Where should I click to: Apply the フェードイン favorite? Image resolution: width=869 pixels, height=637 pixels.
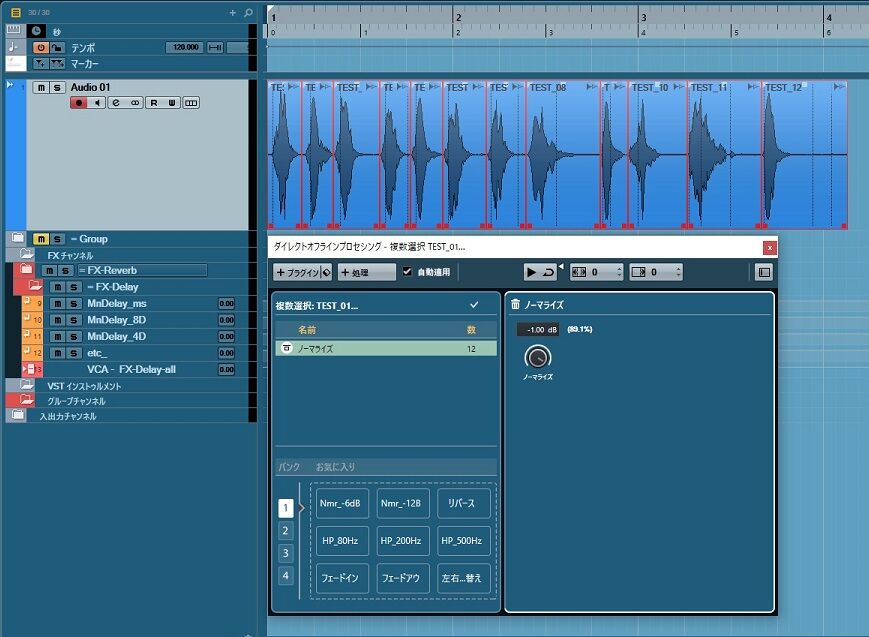tap(342, 578)
